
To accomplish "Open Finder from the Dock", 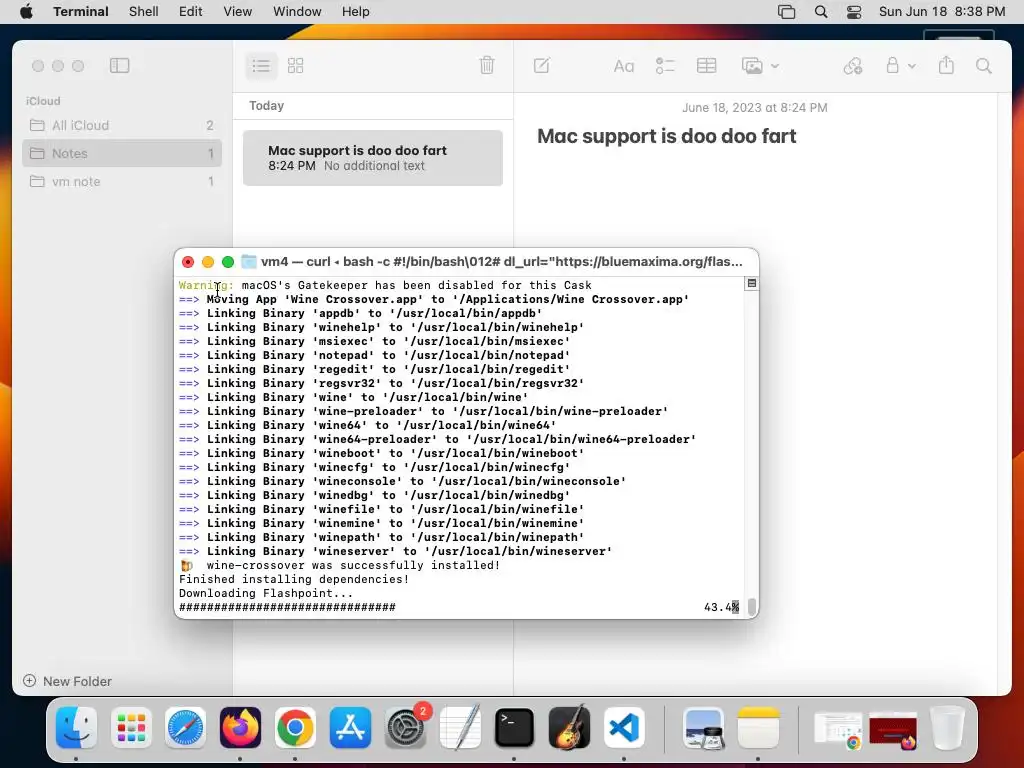I will [x=76, y=728].
